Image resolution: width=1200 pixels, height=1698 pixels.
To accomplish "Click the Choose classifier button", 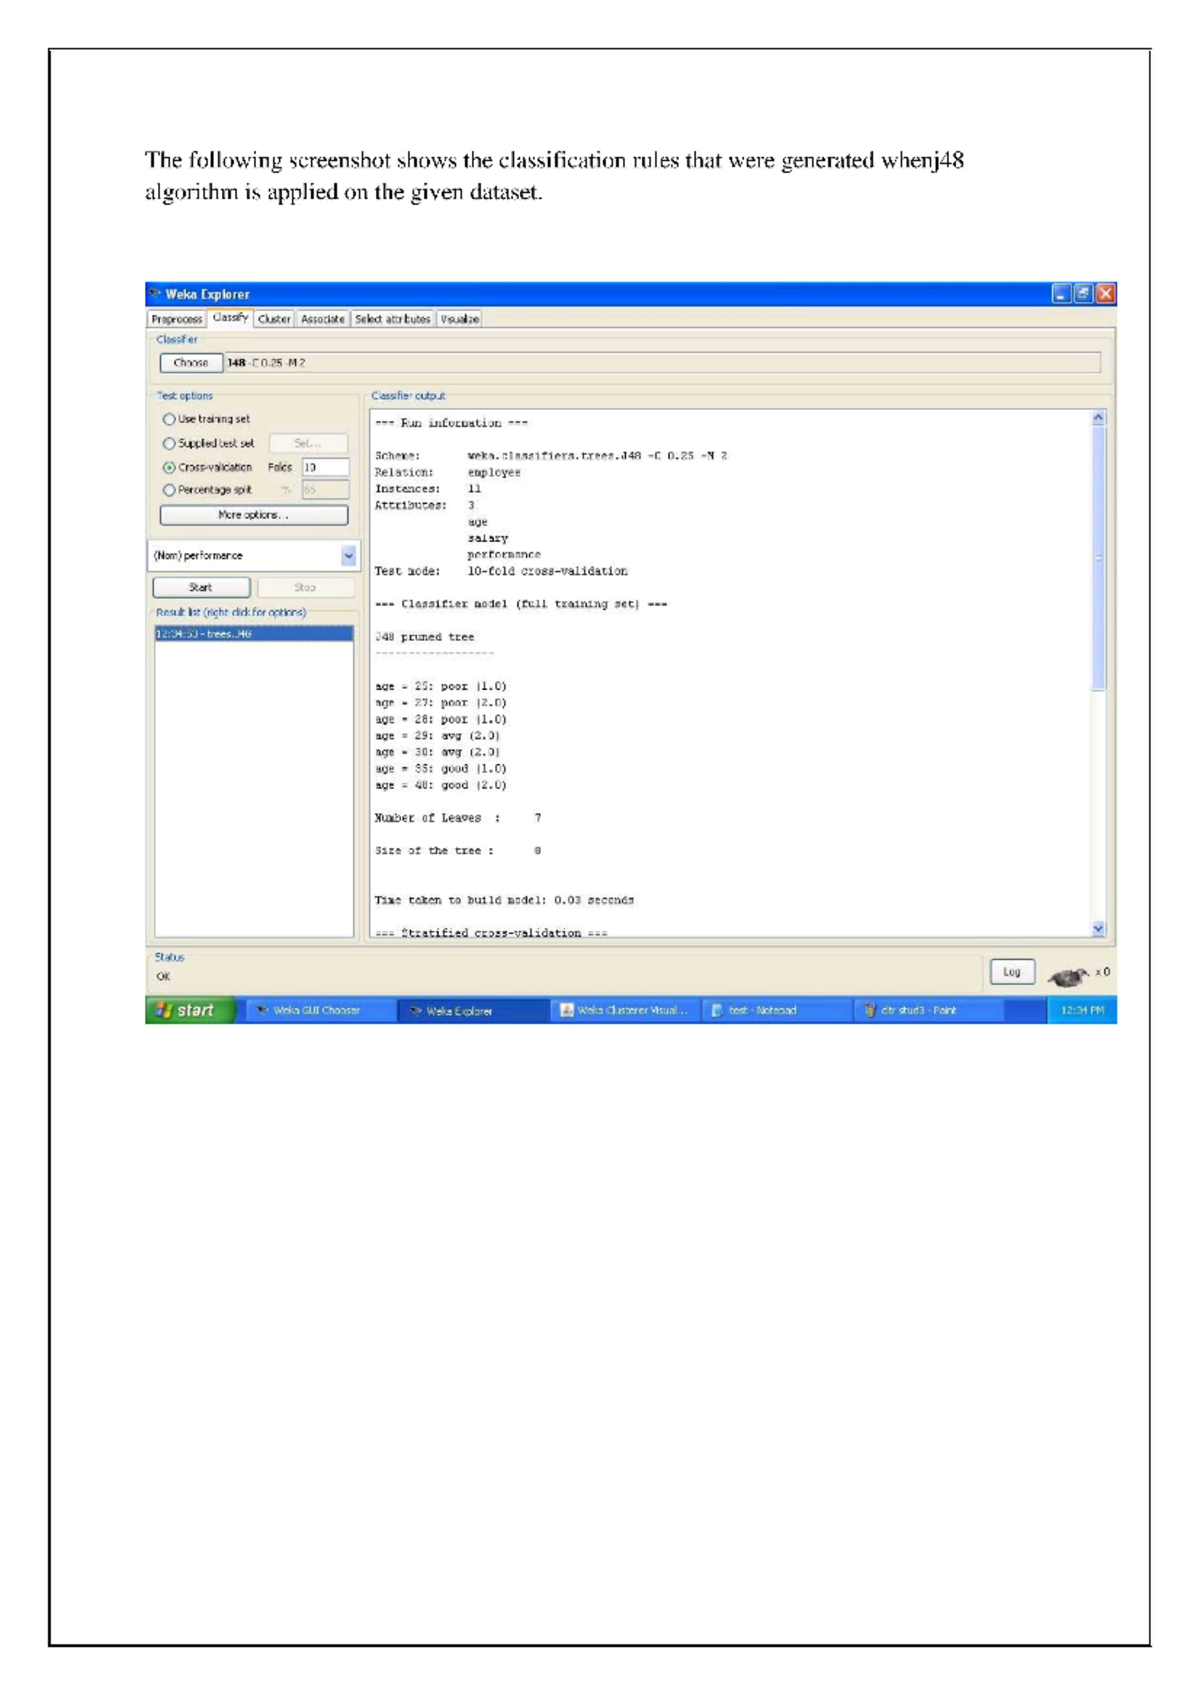I will pyautogui.click(x=190, y=363).
